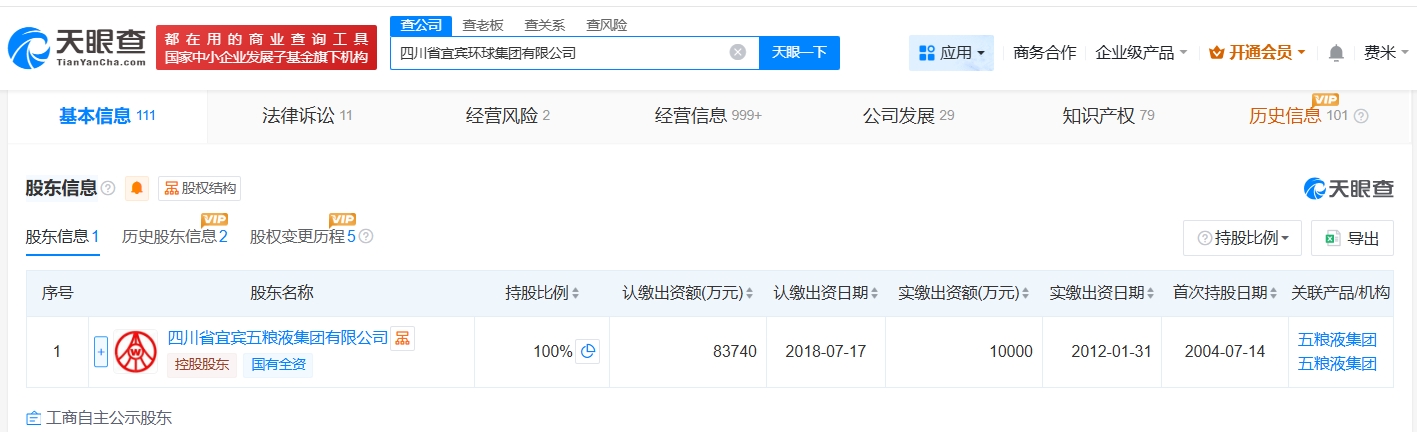The image size is (1417, 432).
Task: Expand shareholder row with plus button
Action: point(100,352)
